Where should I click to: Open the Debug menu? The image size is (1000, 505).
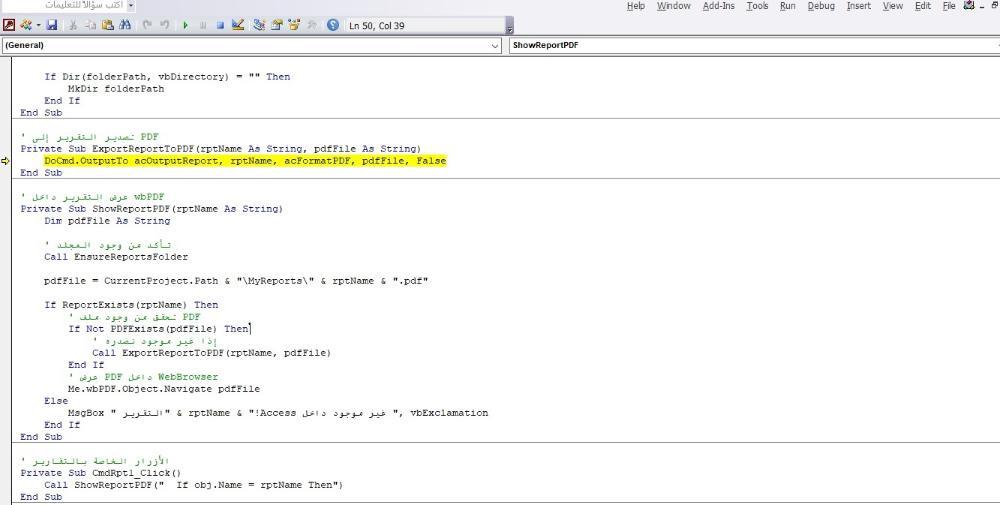point(821,6)
